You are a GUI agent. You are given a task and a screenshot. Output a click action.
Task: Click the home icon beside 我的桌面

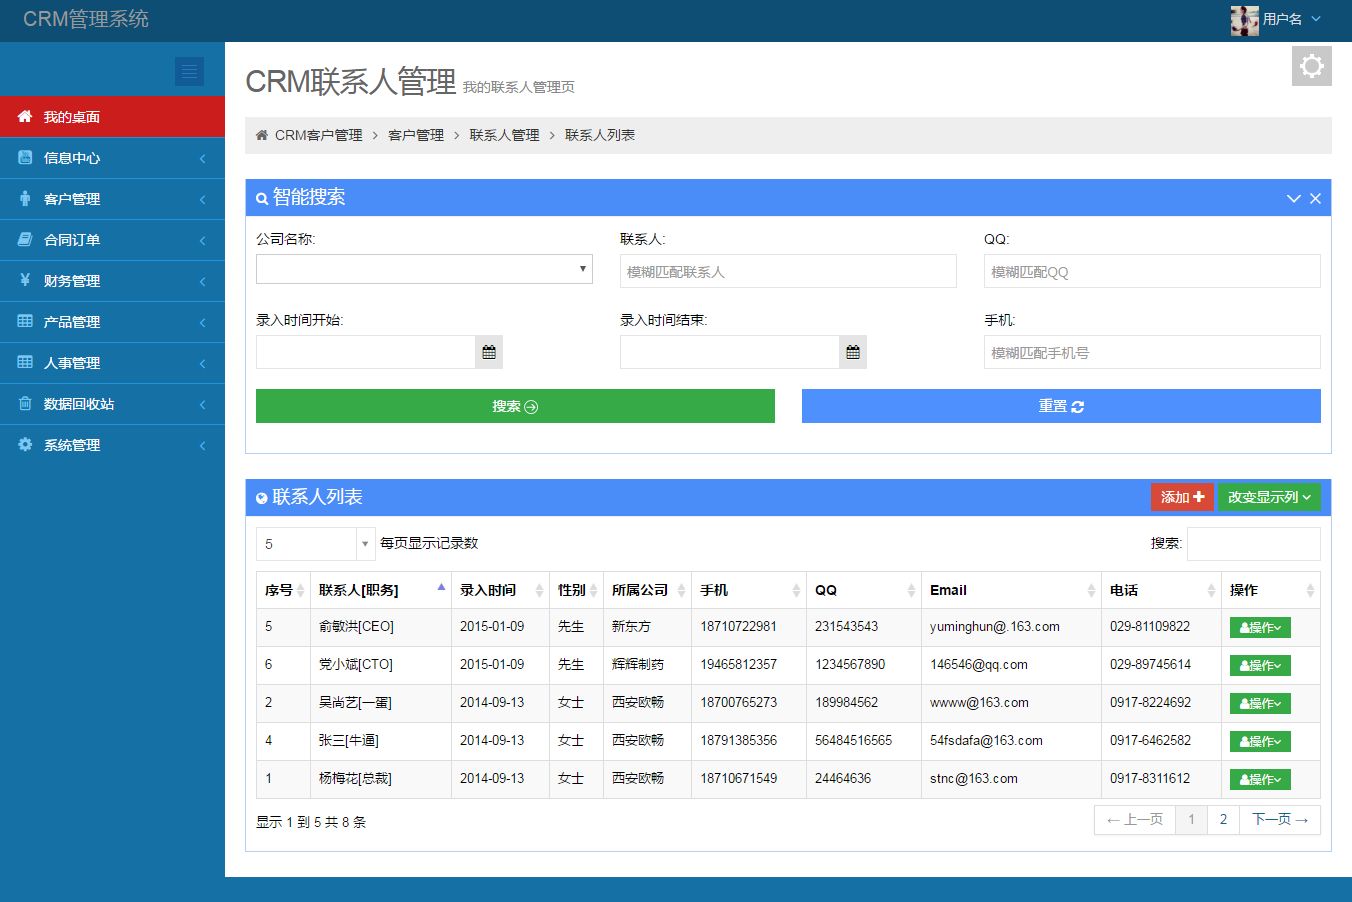[25, 116]
